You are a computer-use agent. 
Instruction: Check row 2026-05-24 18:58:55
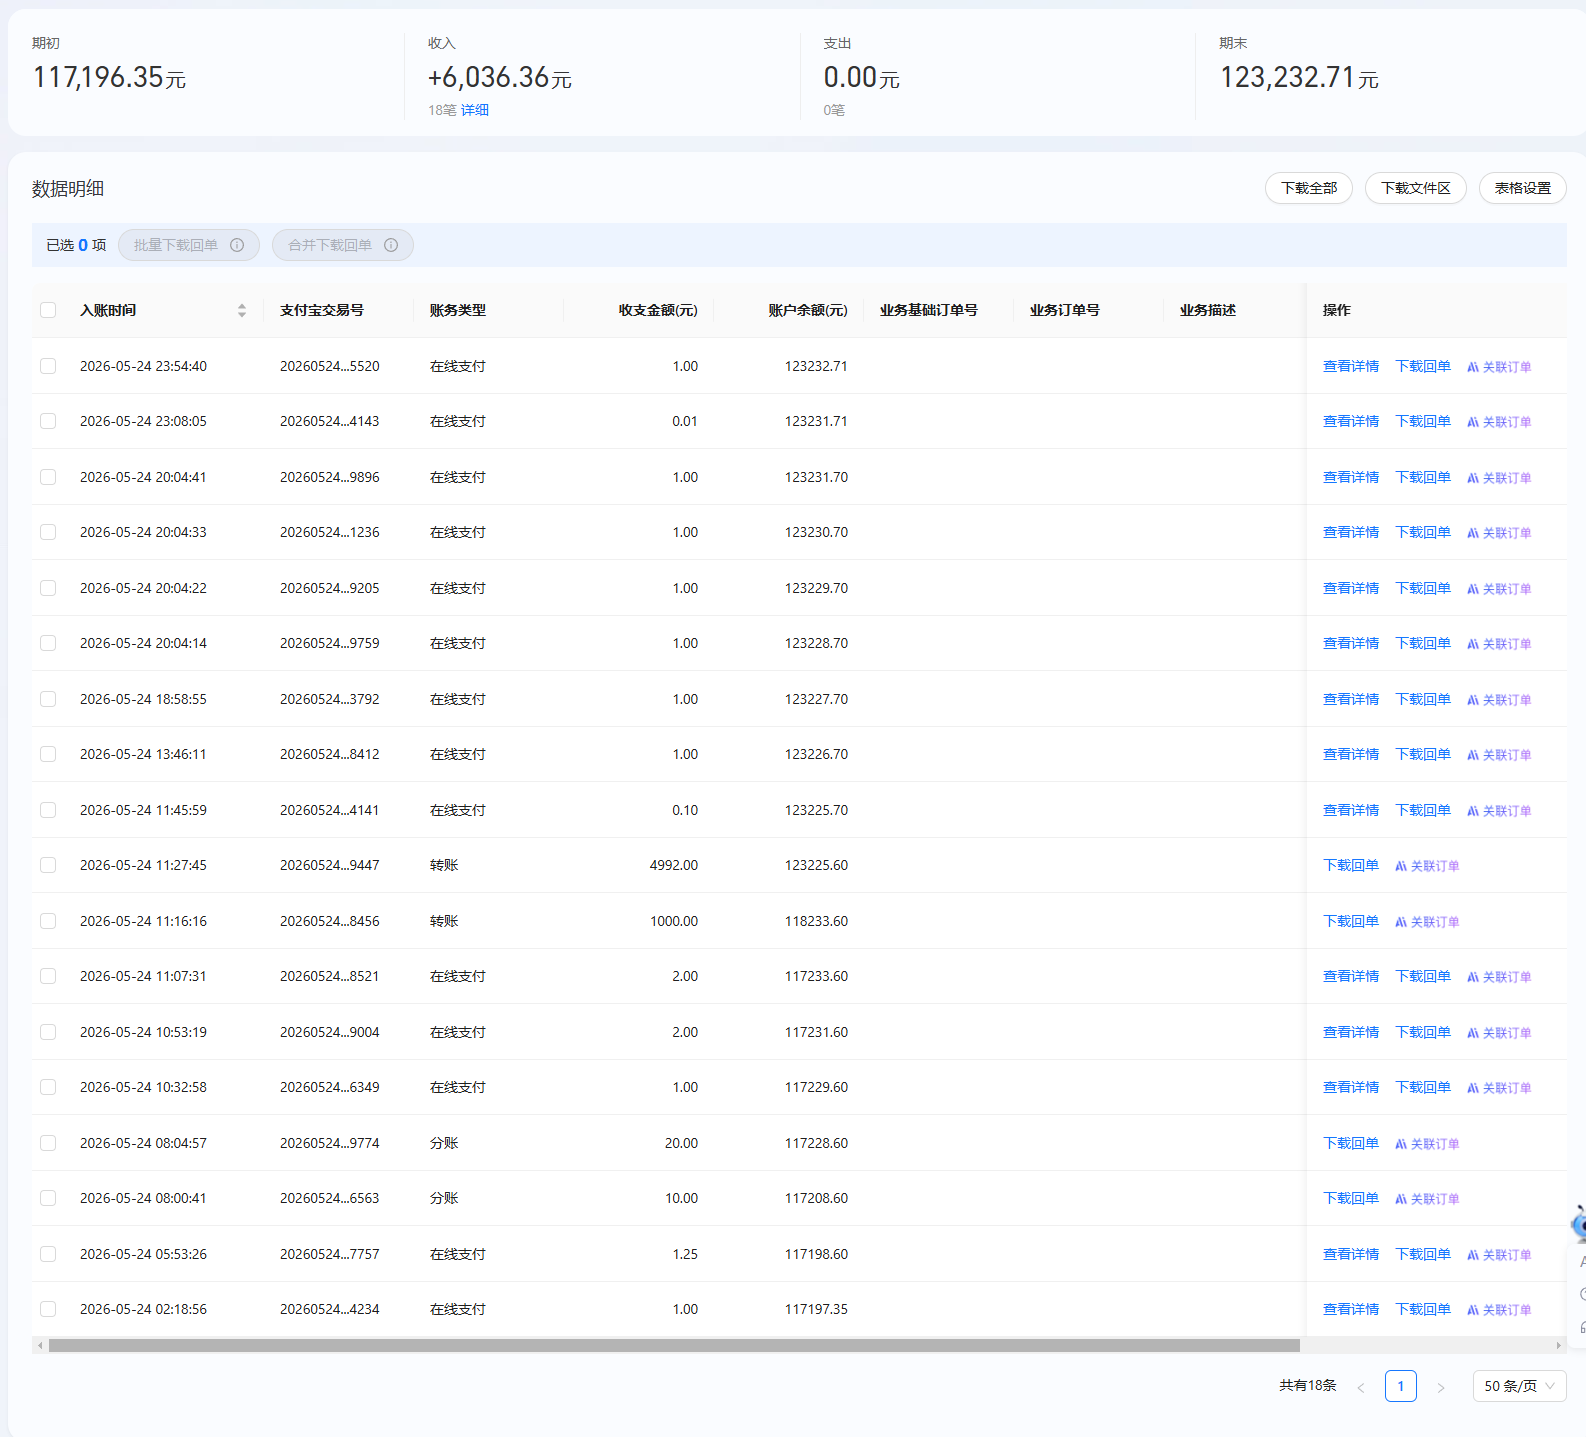coord(48,699)
